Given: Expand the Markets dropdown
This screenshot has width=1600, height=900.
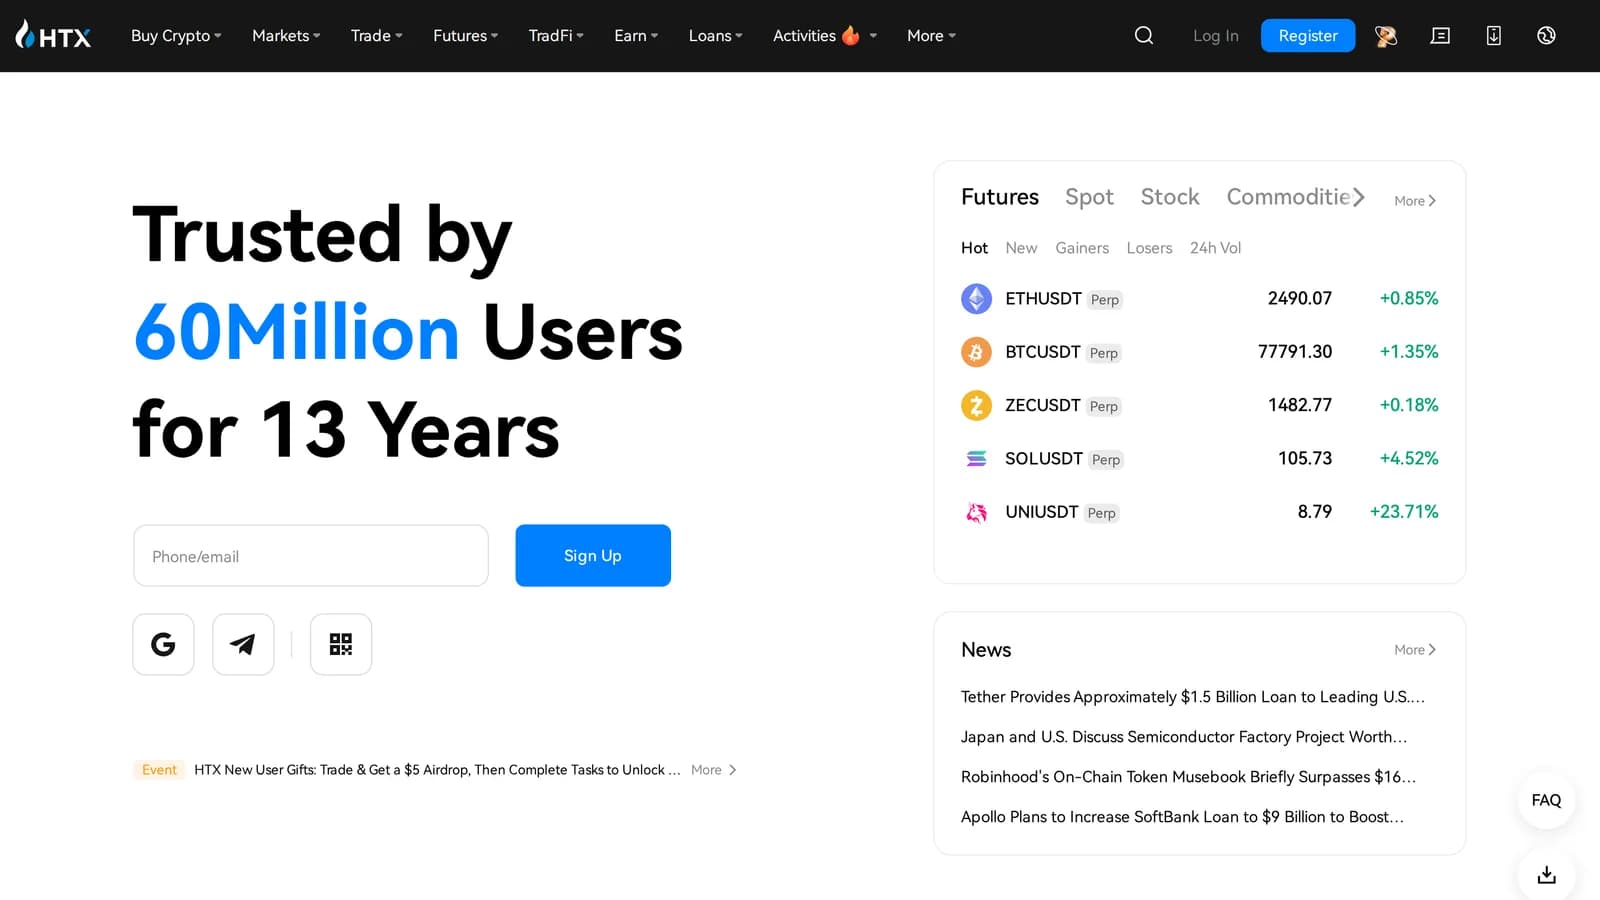Looking at the screenshot, I should click(x=286, y=36).
